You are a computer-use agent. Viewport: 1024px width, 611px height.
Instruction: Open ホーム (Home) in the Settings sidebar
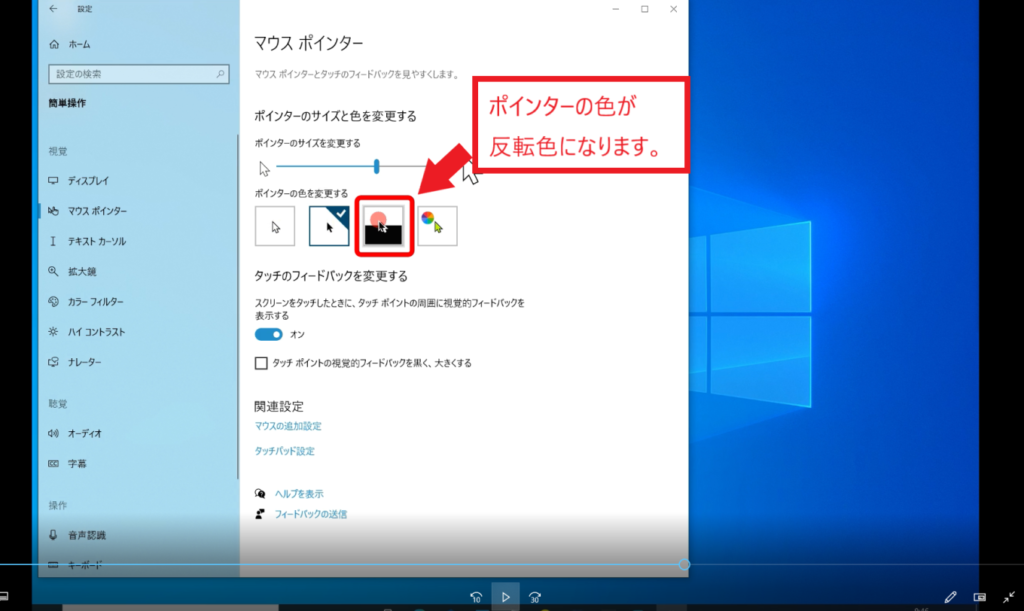click(x=79, y=45)
